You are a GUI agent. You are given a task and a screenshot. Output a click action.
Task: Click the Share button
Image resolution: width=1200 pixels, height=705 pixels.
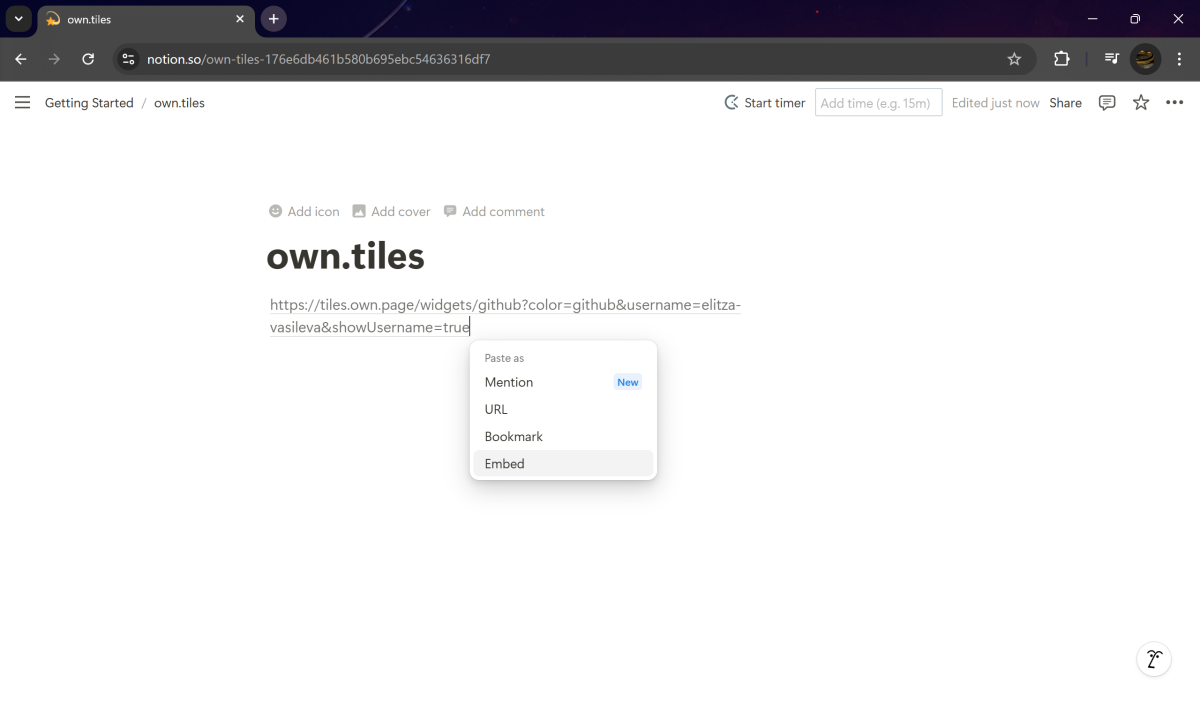(1065, 102)
